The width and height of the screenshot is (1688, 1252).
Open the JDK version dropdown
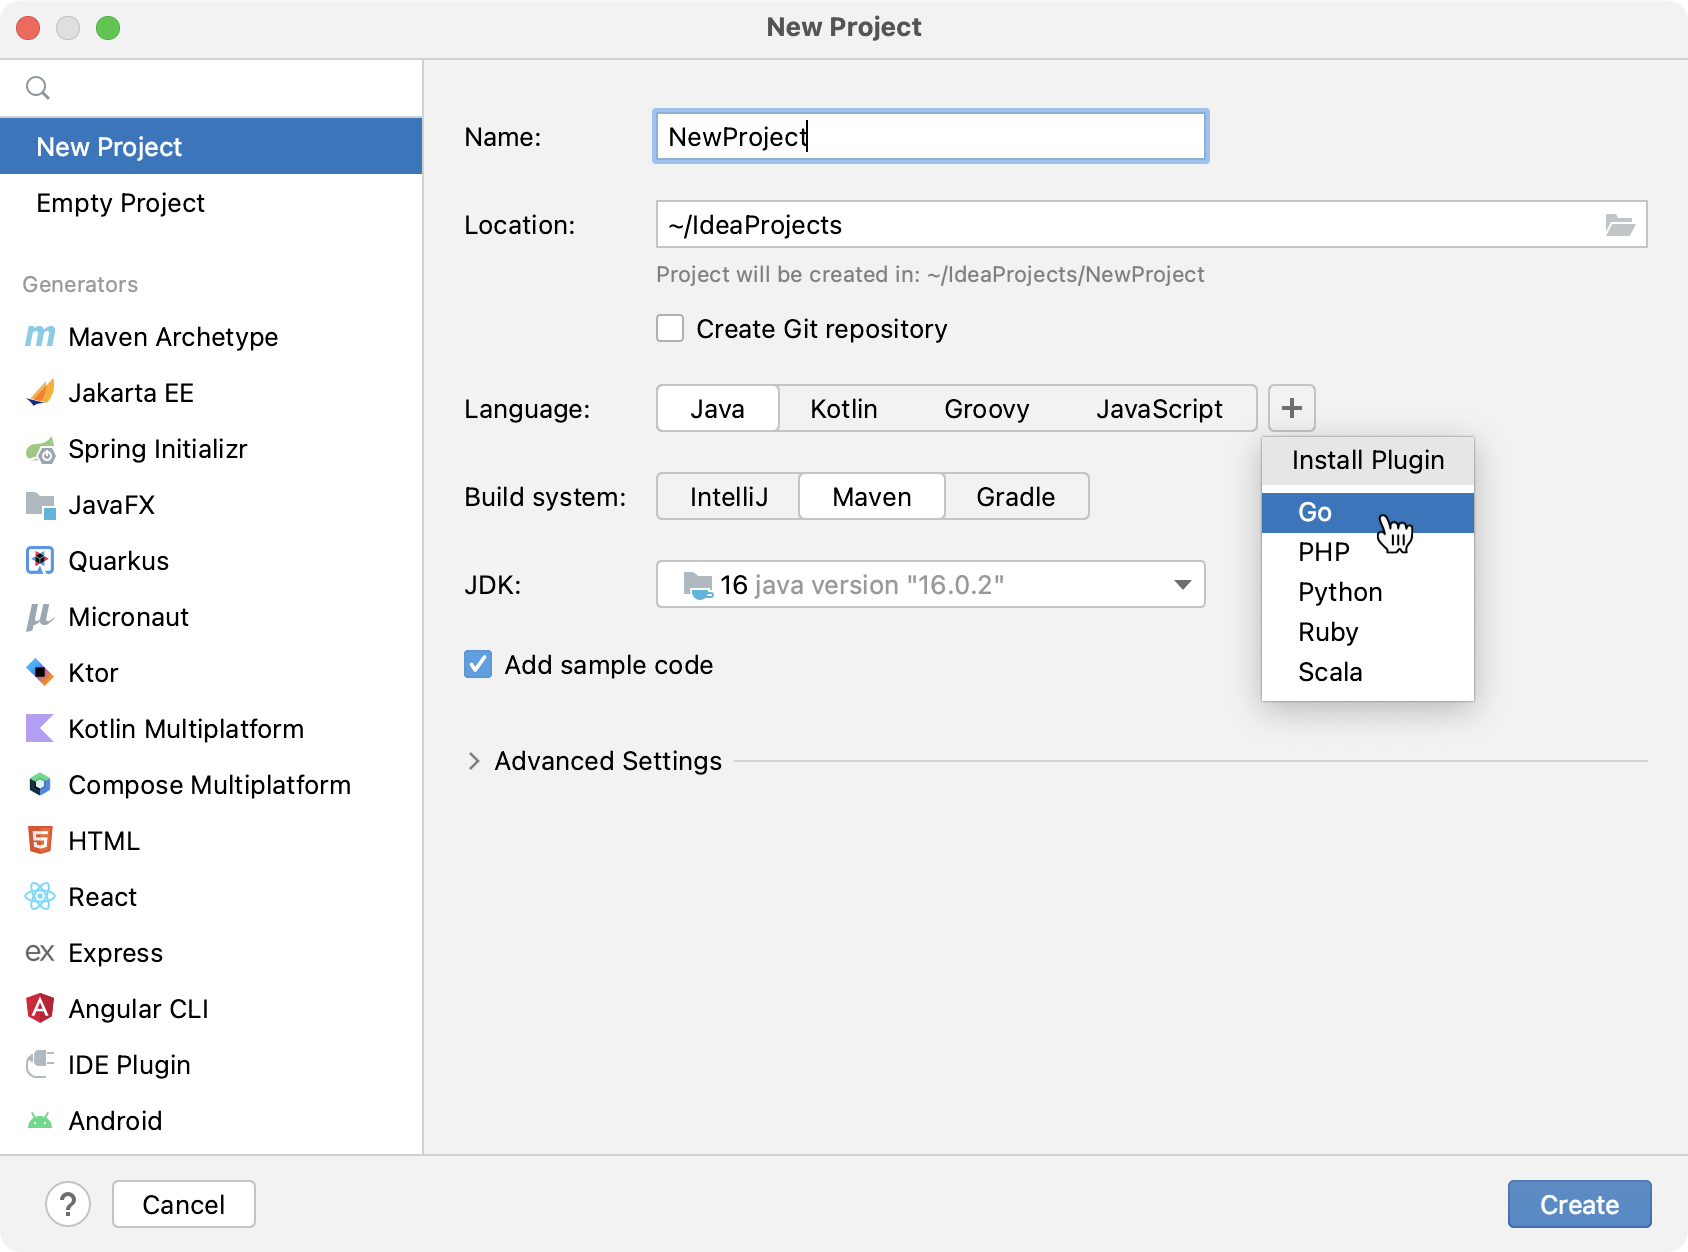931,585
